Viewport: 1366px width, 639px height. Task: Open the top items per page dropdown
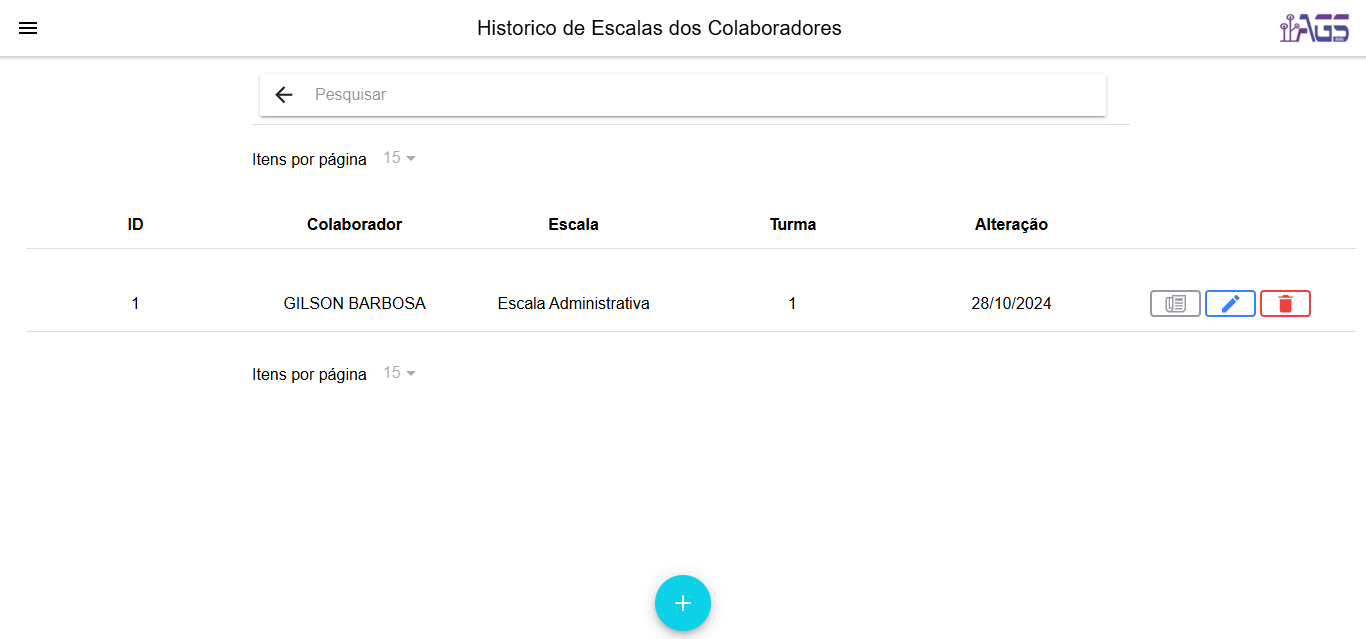coord(400,158)
